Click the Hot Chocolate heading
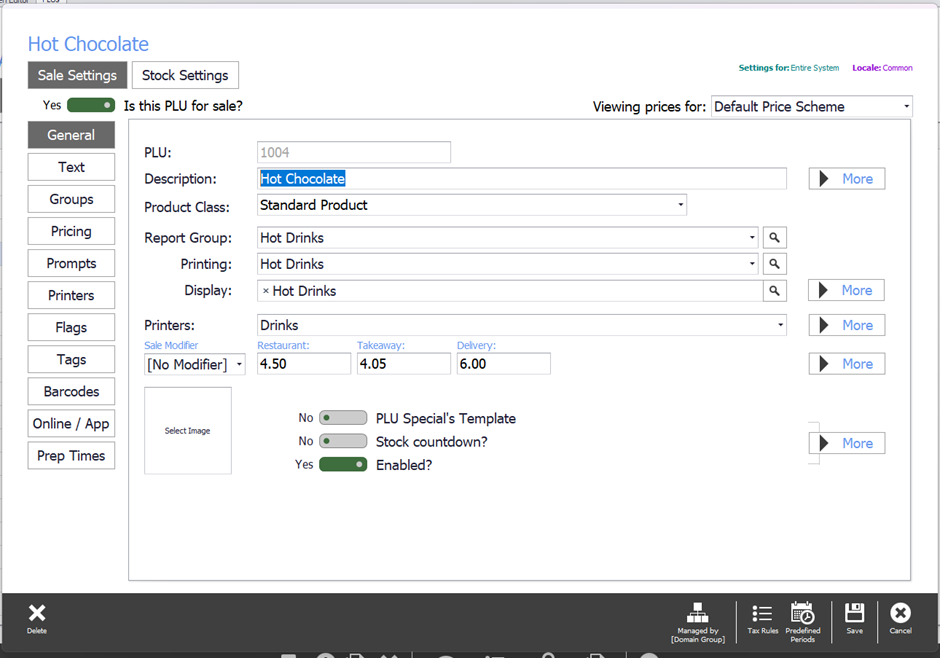Viewport: 940px width, 658px height. (88, 44)
